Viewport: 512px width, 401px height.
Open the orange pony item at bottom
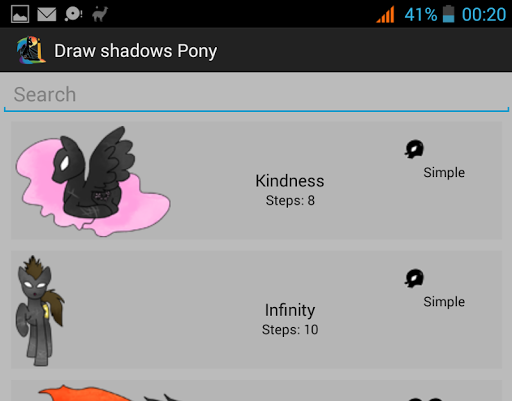pyautogui.click(x=256, y=391)
